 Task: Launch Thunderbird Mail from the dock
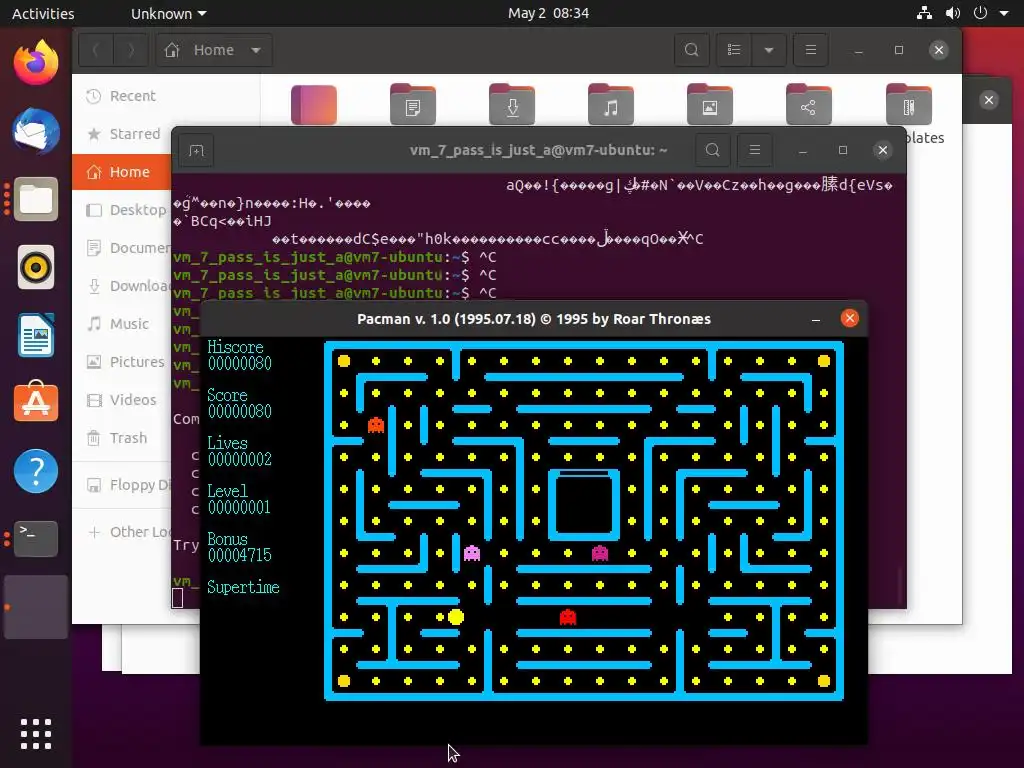tap(36, 131)
